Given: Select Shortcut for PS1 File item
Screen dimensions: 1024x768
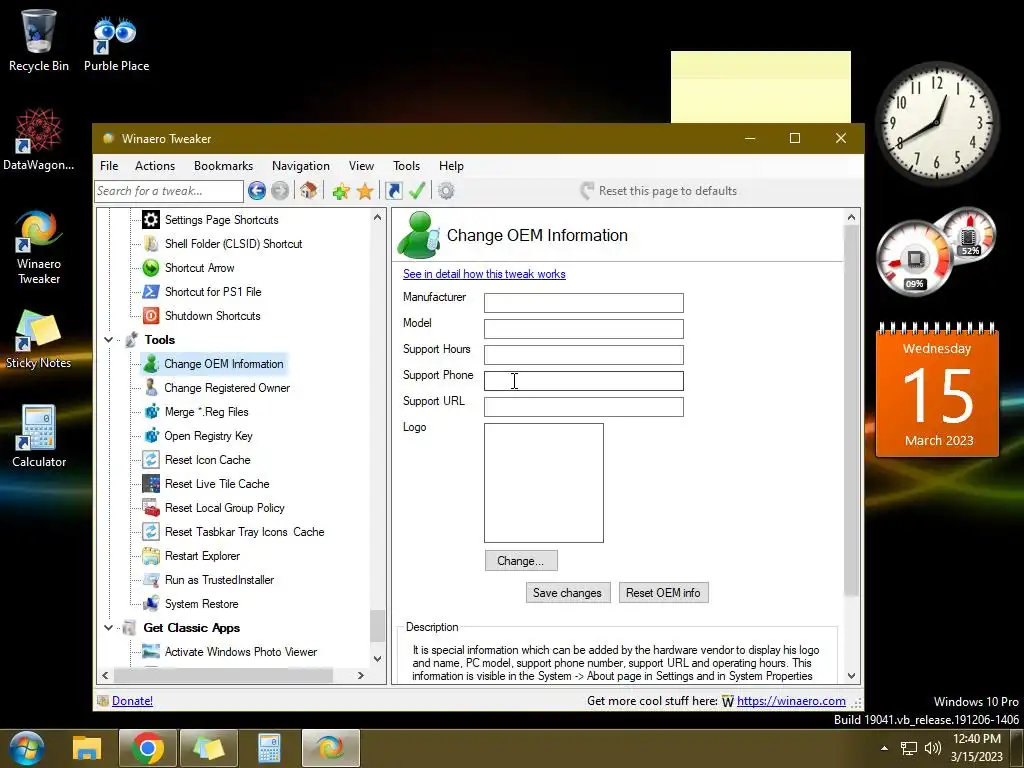Looking at the screenshot, I should (x=213, y=292).
